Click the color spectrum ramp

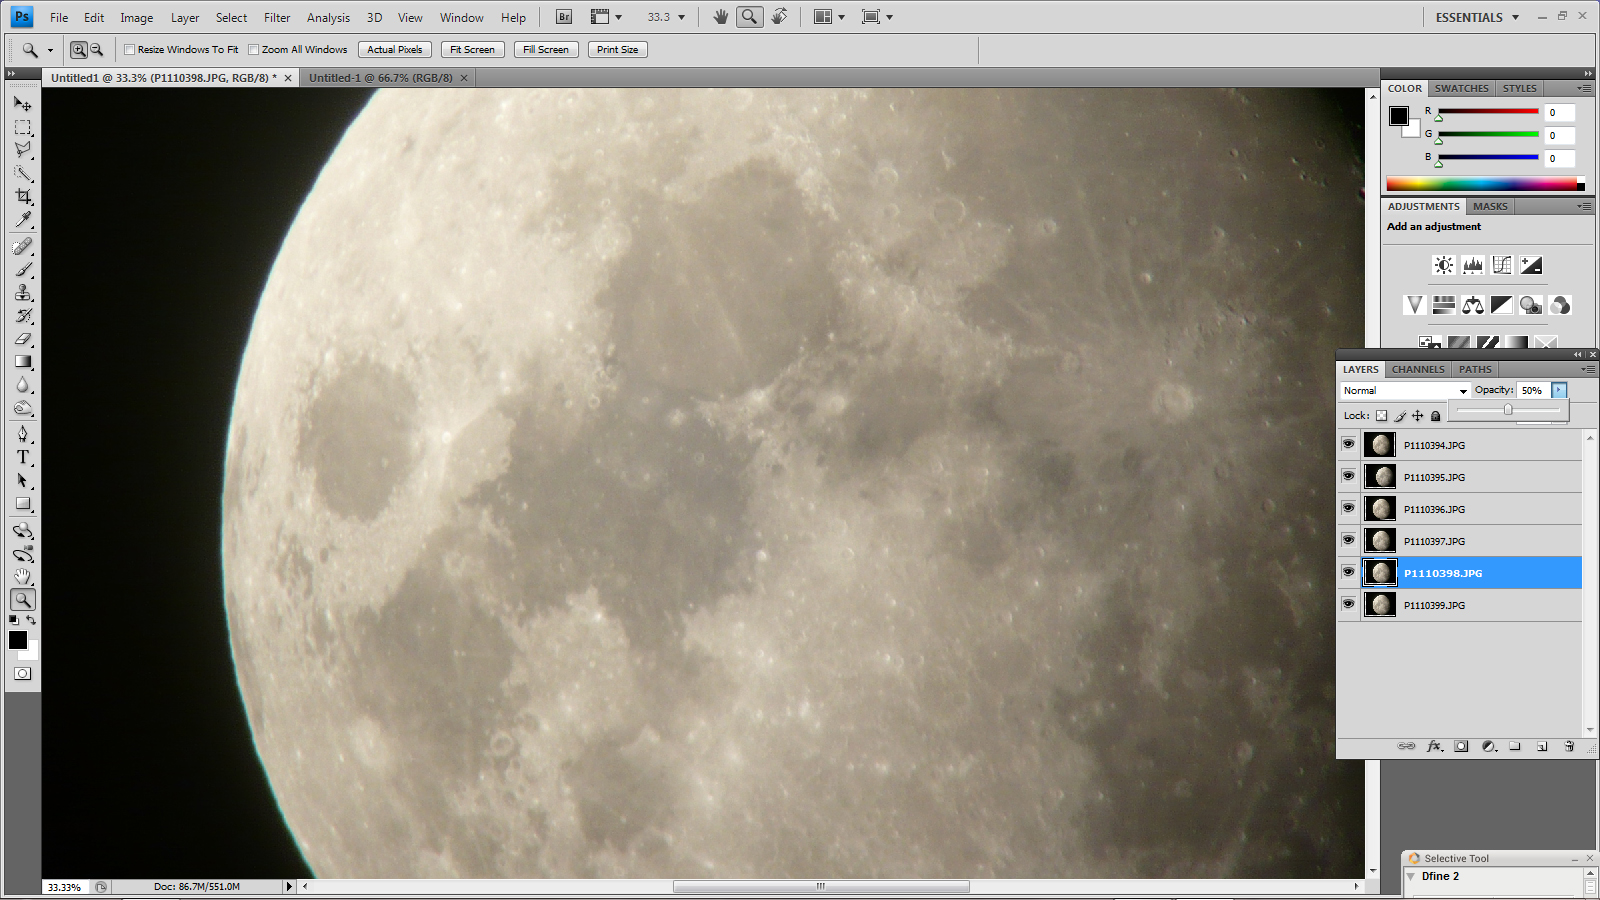pyautogui.click(x=1485, y=184)
